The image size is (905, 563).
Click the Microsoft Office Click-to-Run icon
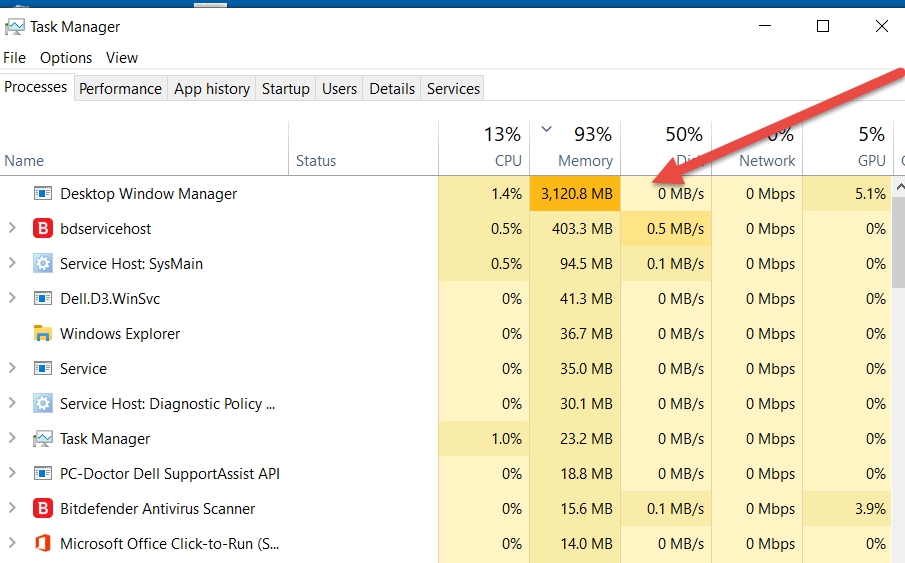click(x=43, y=543)
